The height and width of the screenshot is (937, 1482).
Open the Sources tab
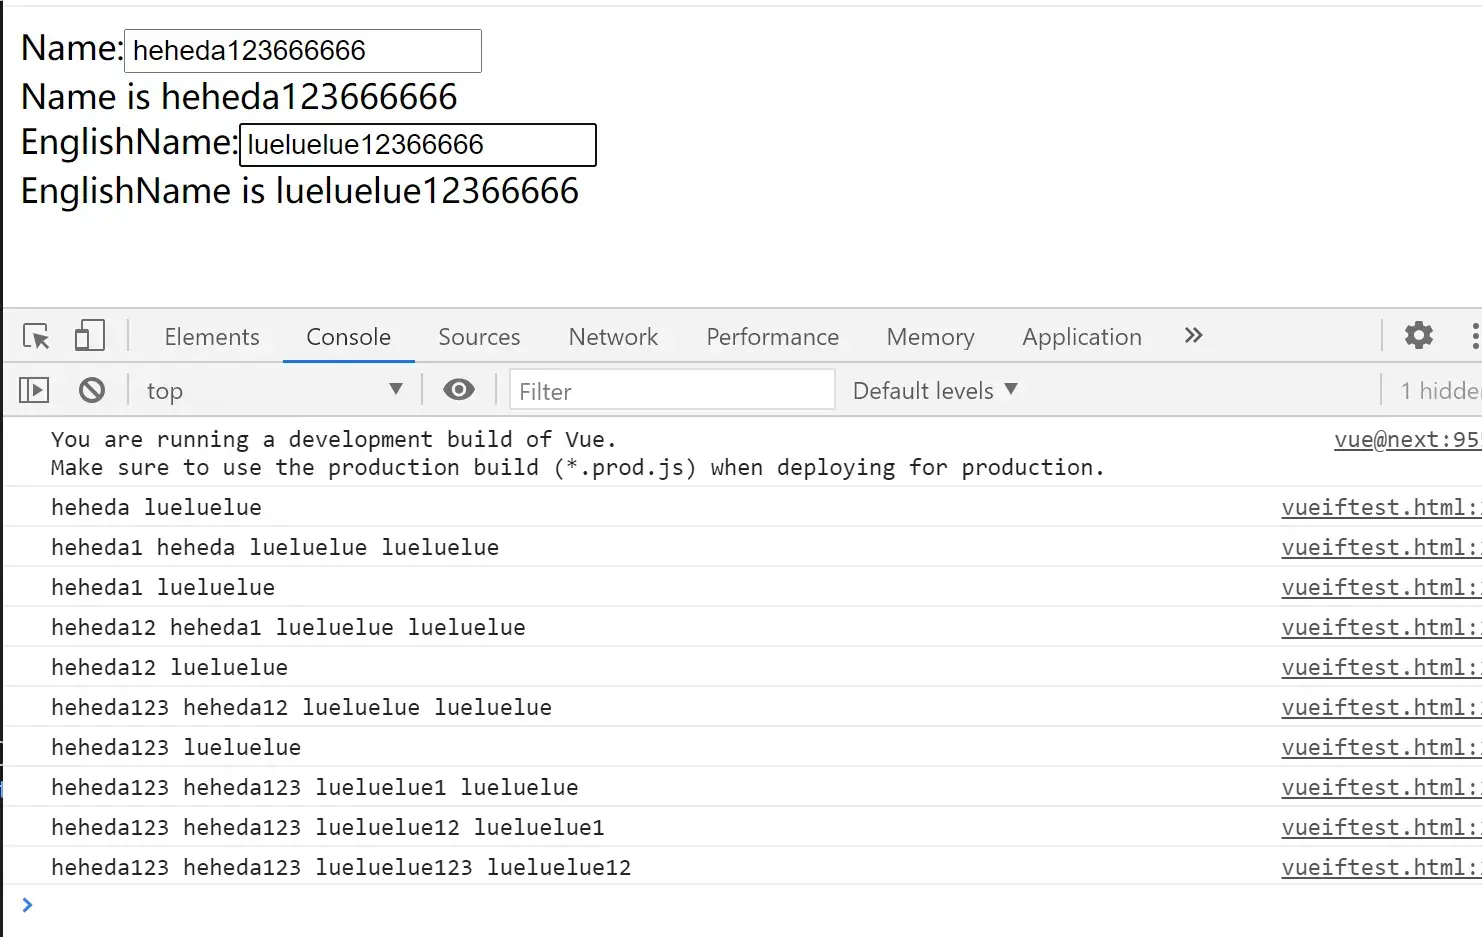tap(479, 337)
